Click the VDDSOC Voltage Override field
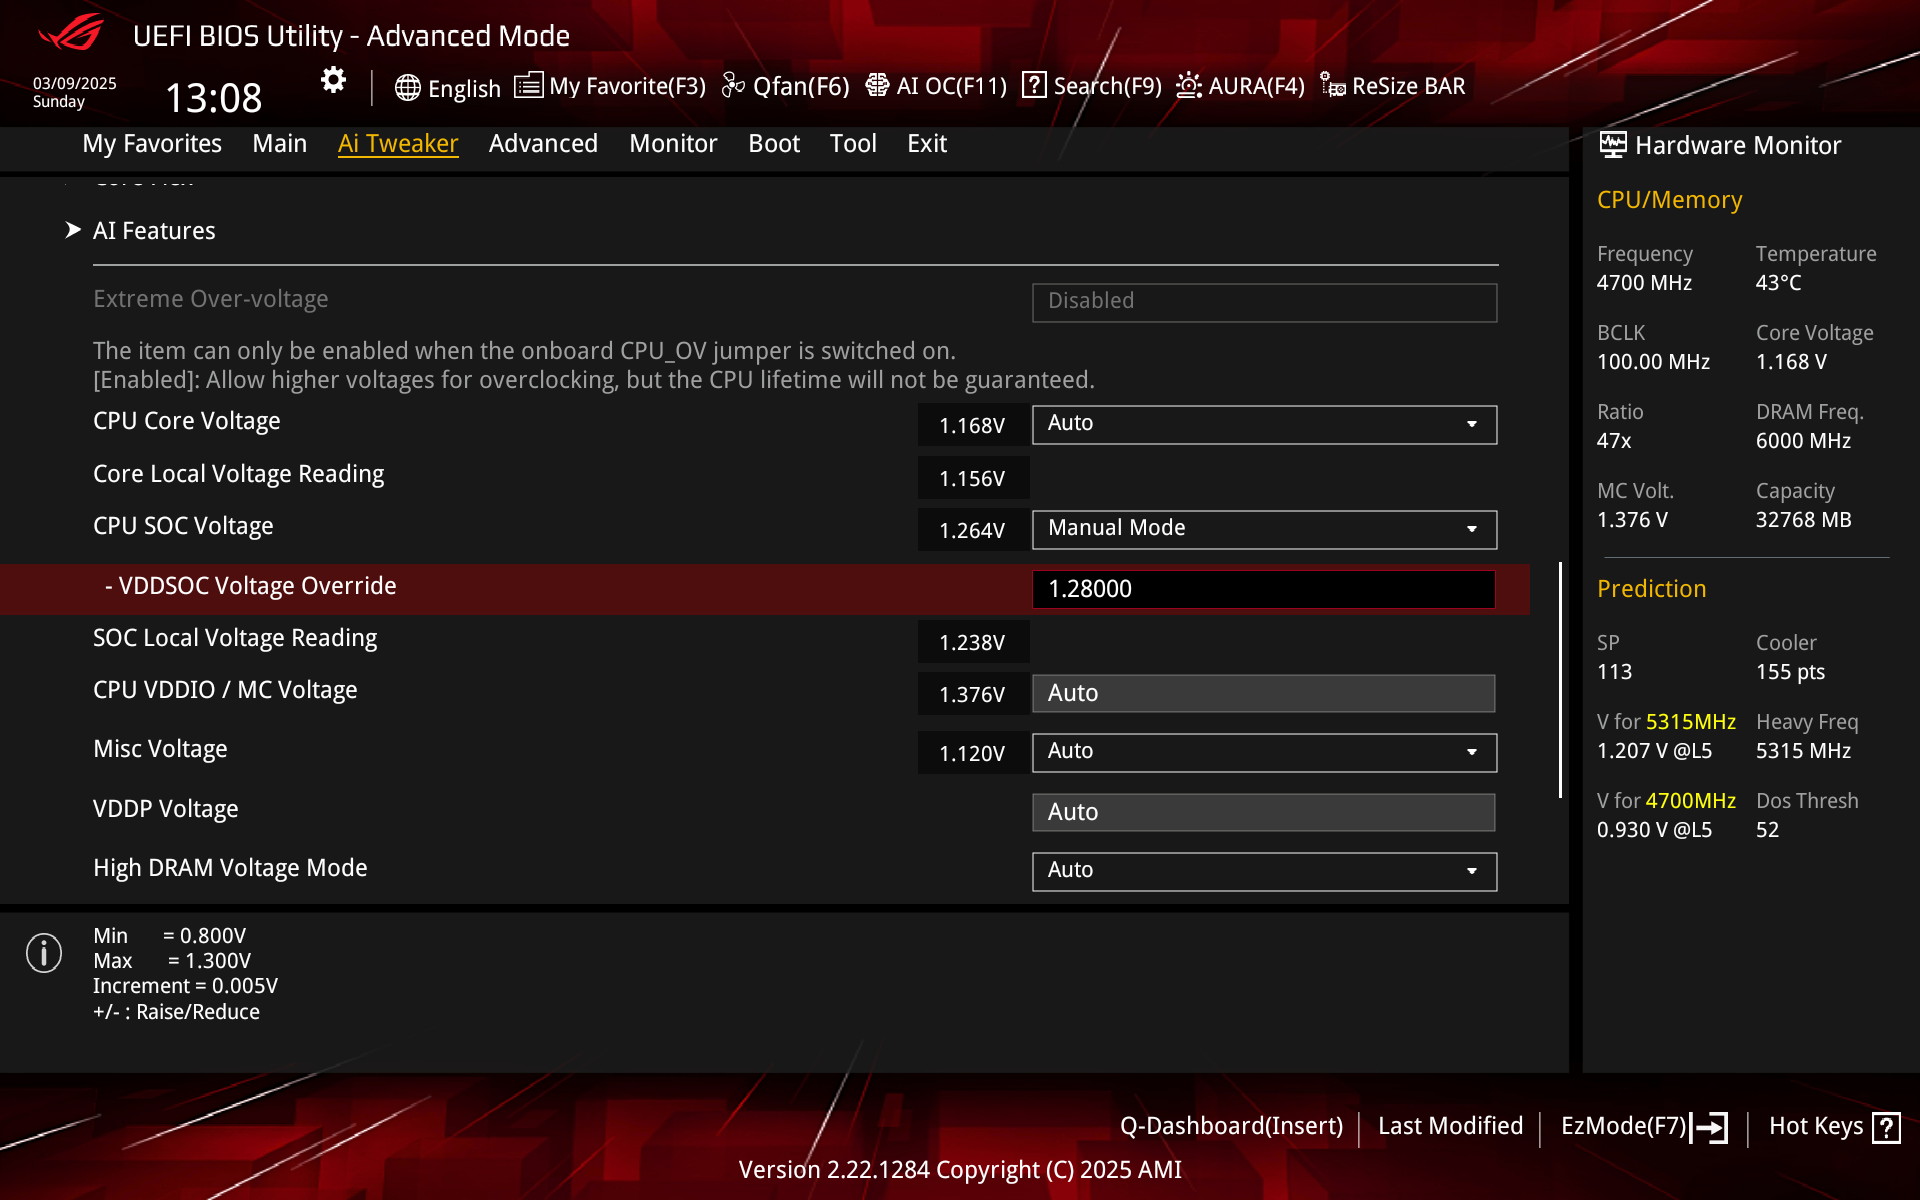The image size is (1920, 1200). point(1264,589)
